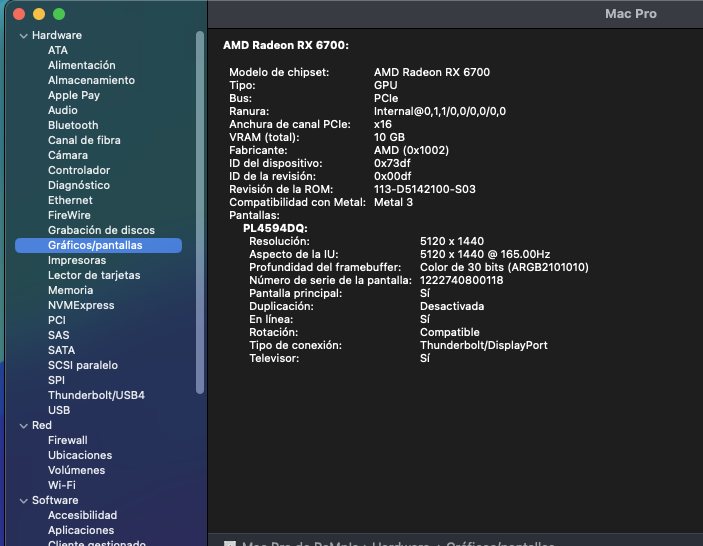703x546 pixels.
Task: Collapse the Software section chevron
Action: 24,501
